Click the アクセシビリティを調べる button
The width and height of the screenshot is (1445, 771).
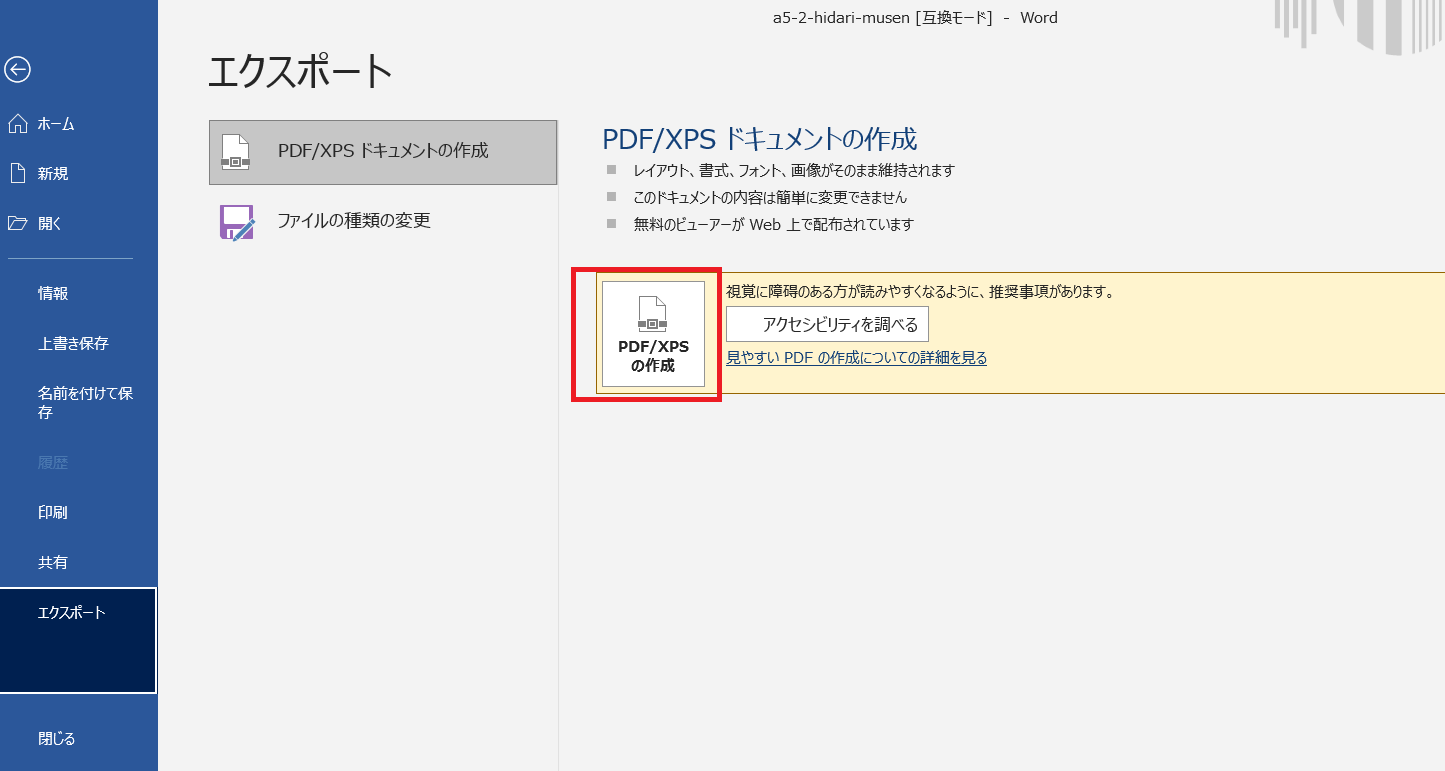(x=827, y=325)
